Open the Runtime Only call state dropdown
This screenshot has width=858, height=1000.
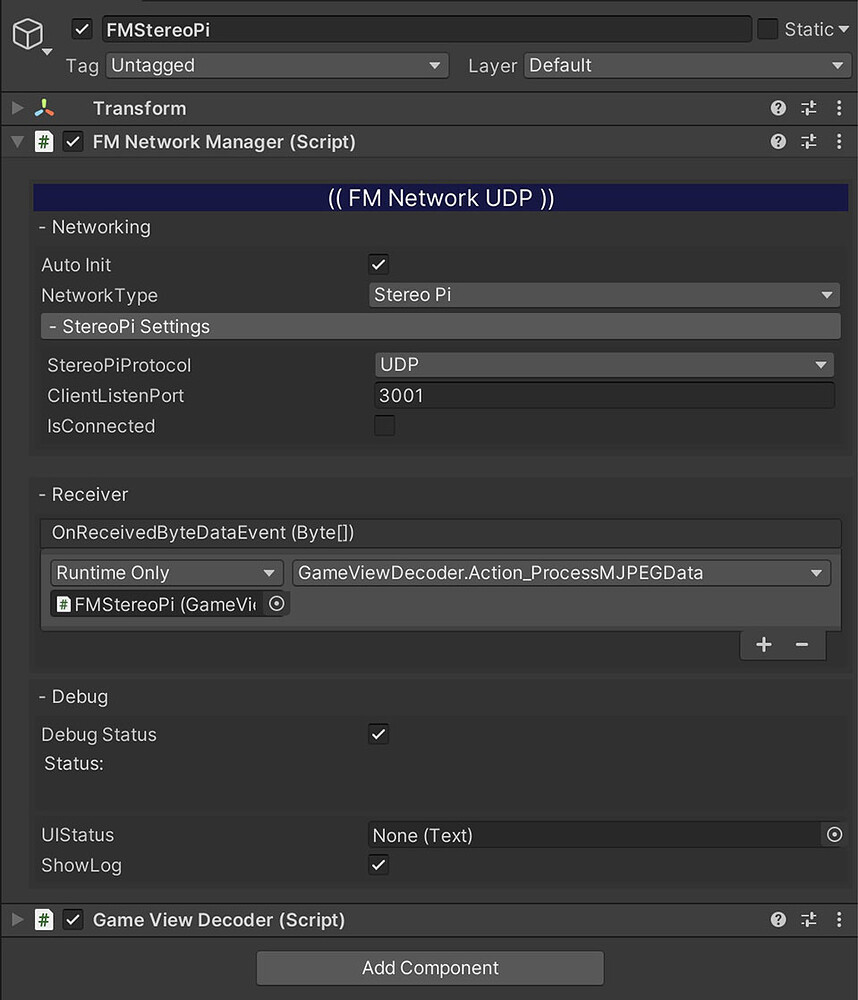166,573
